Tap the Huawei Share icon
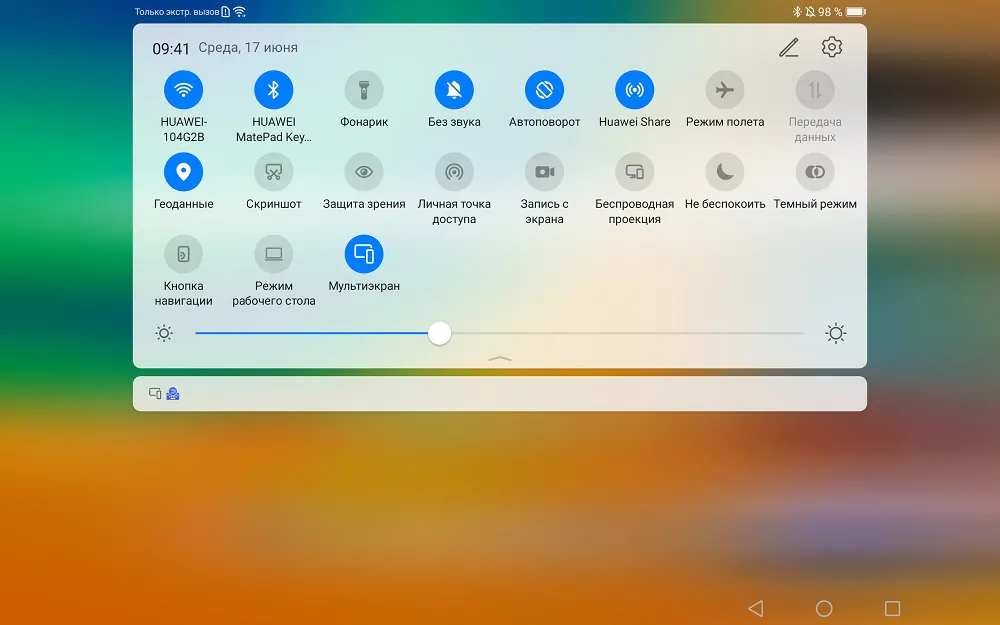The image size is (1000, 625). pos(634,90)
